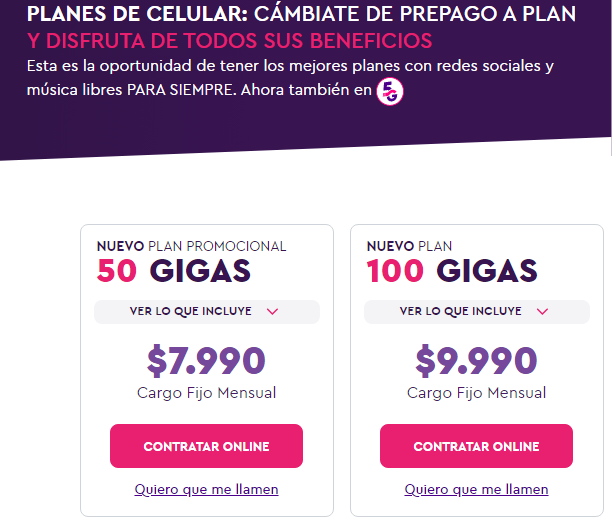Image resolution: width=612 pixels, height=522 pixels.
Task: Click chevron arrow on 100 Gigas plan
Action: click(x=543, y=312)
